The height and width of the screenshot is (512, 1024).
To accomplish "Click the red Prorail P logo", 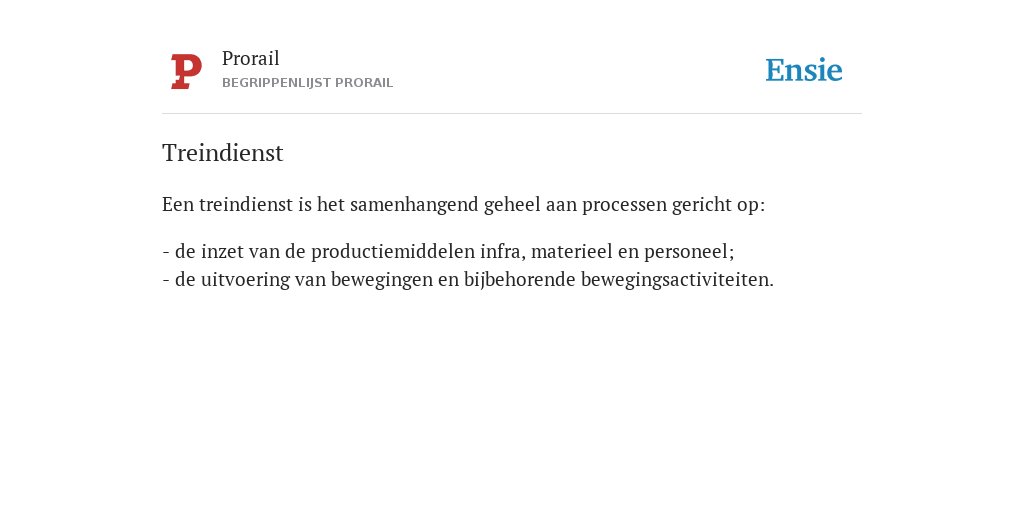I will 186,71.
